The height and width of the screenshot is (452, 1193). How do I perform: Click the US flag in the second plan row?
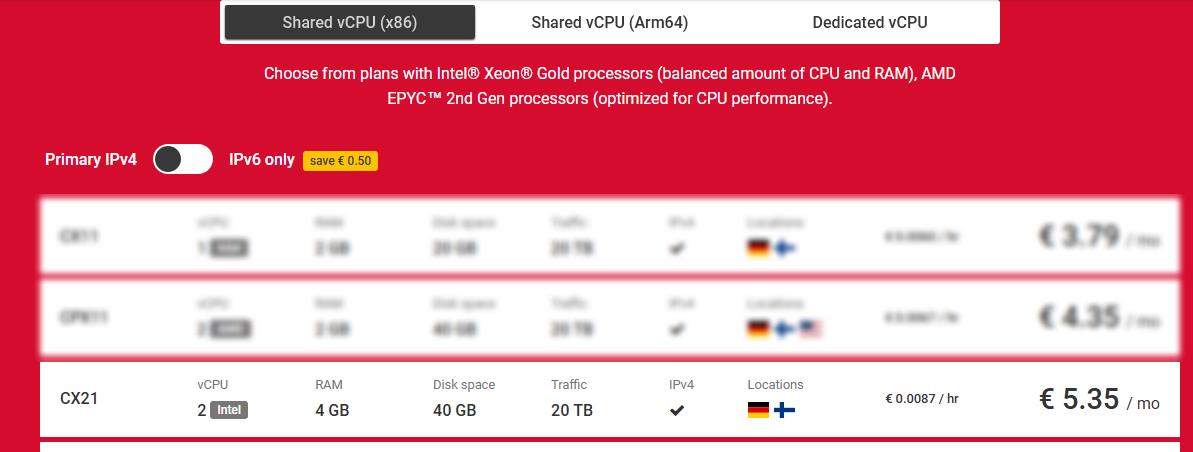click(811, 328)
